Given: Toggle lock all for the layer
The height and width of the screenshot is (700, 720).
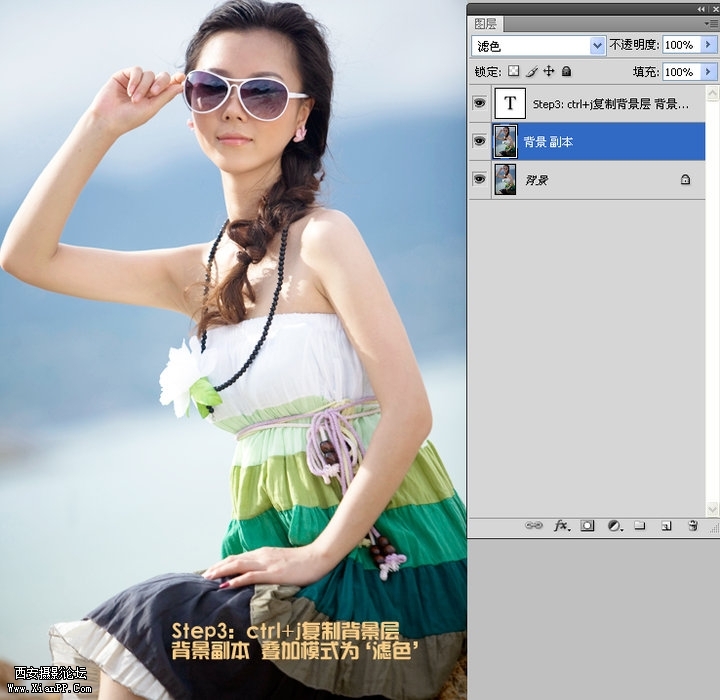Looking at the screenshot, I should (566, 72).
